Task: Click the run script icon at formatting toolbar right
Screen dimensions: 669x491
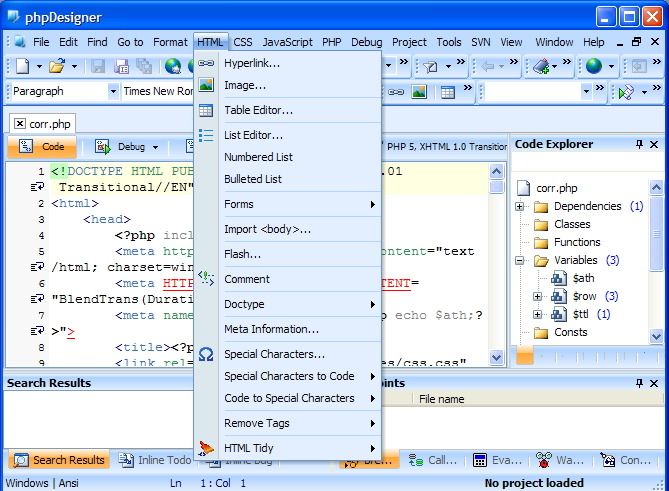Action: 626,92
